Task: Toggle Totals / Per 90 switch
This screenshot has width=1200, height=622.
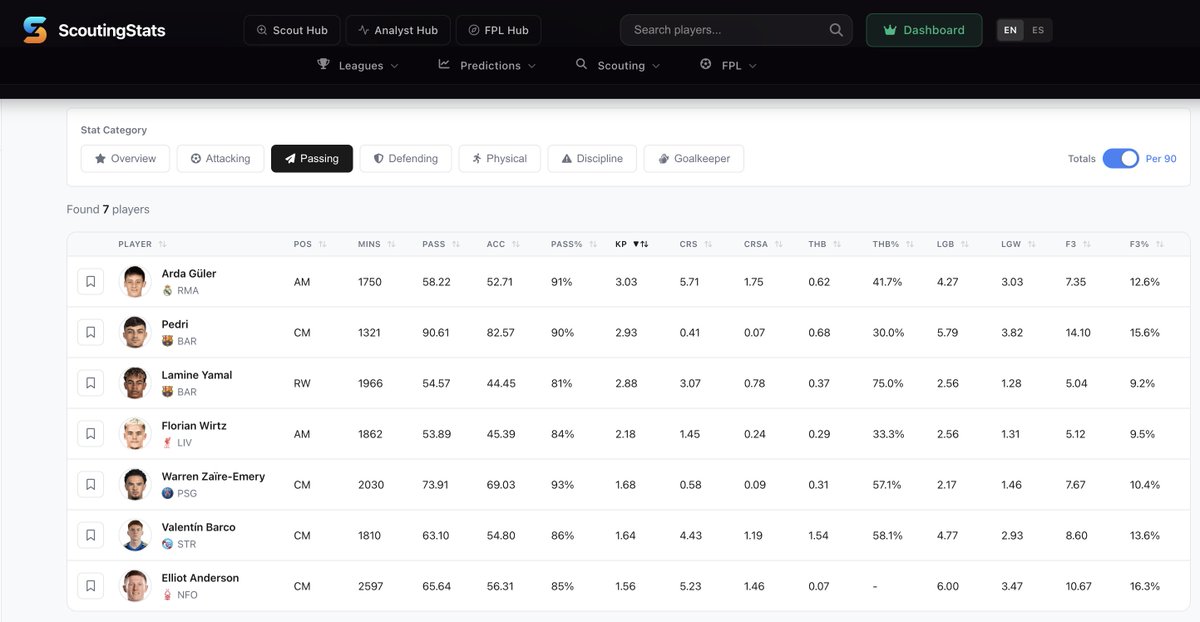Action: click(1120, 158)
